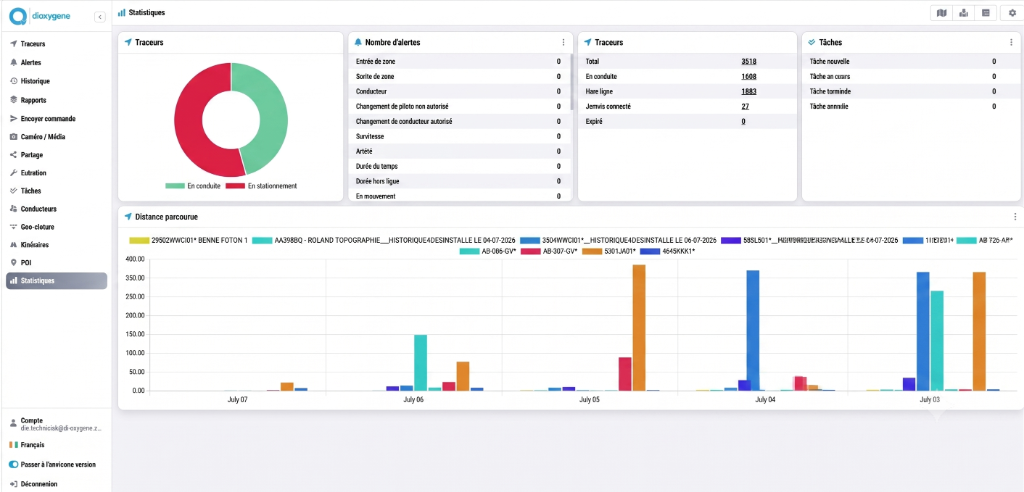Open Geo-cloture menu entry

click(56, 227)
